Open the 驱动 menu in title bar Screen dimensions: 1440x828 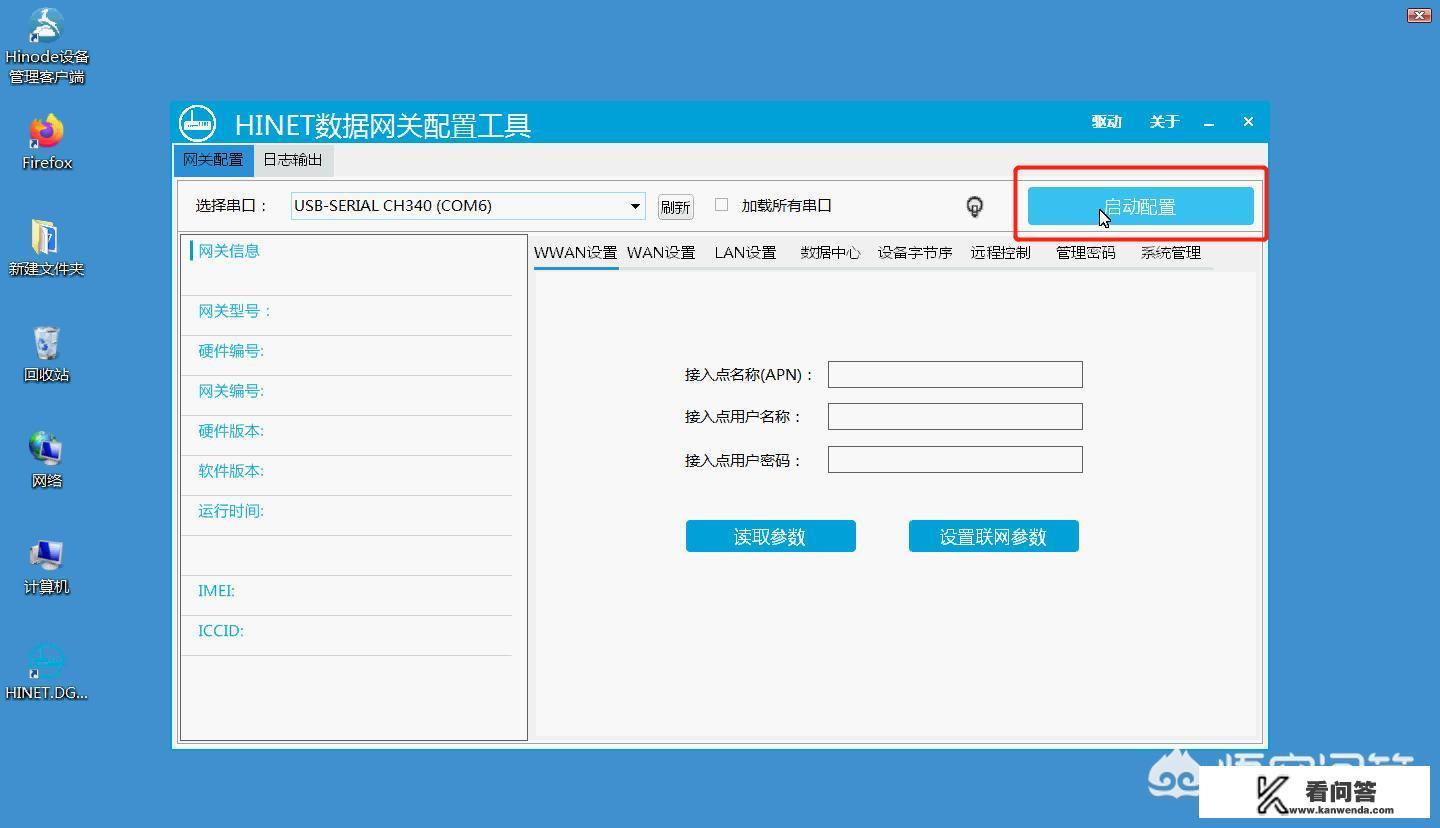tap(1106, 122)
